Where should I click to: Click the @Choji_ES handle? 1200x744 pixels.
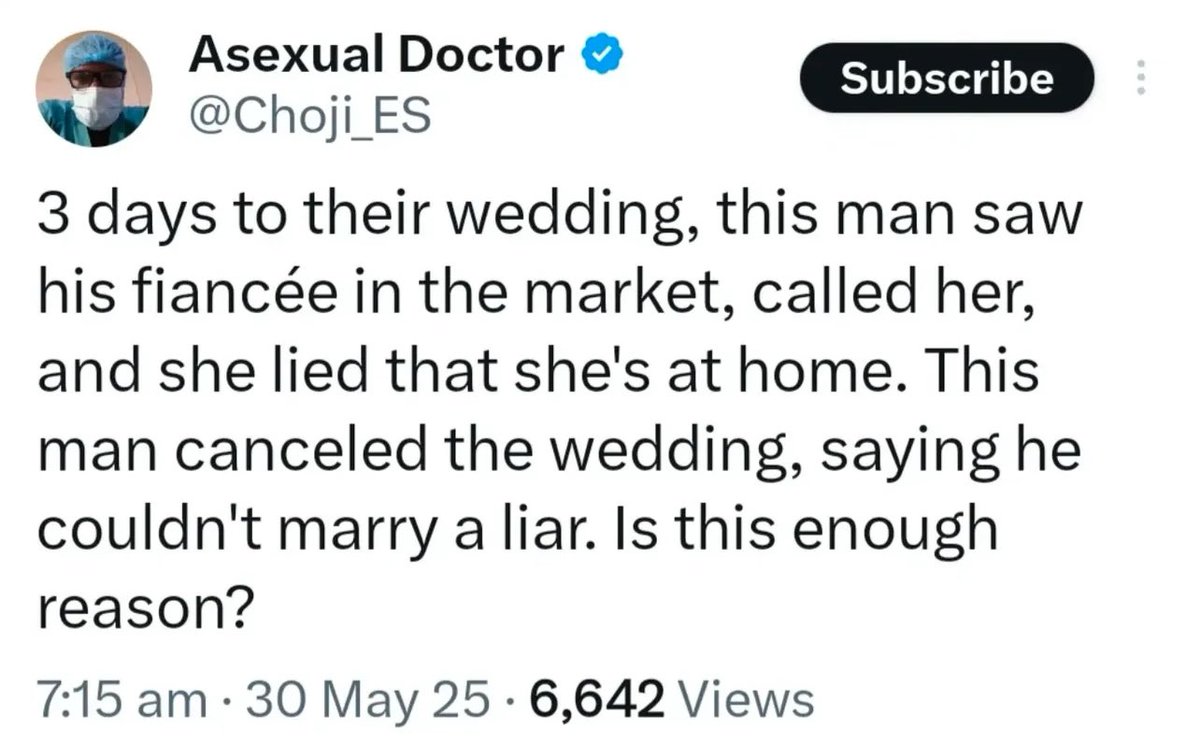309,118
